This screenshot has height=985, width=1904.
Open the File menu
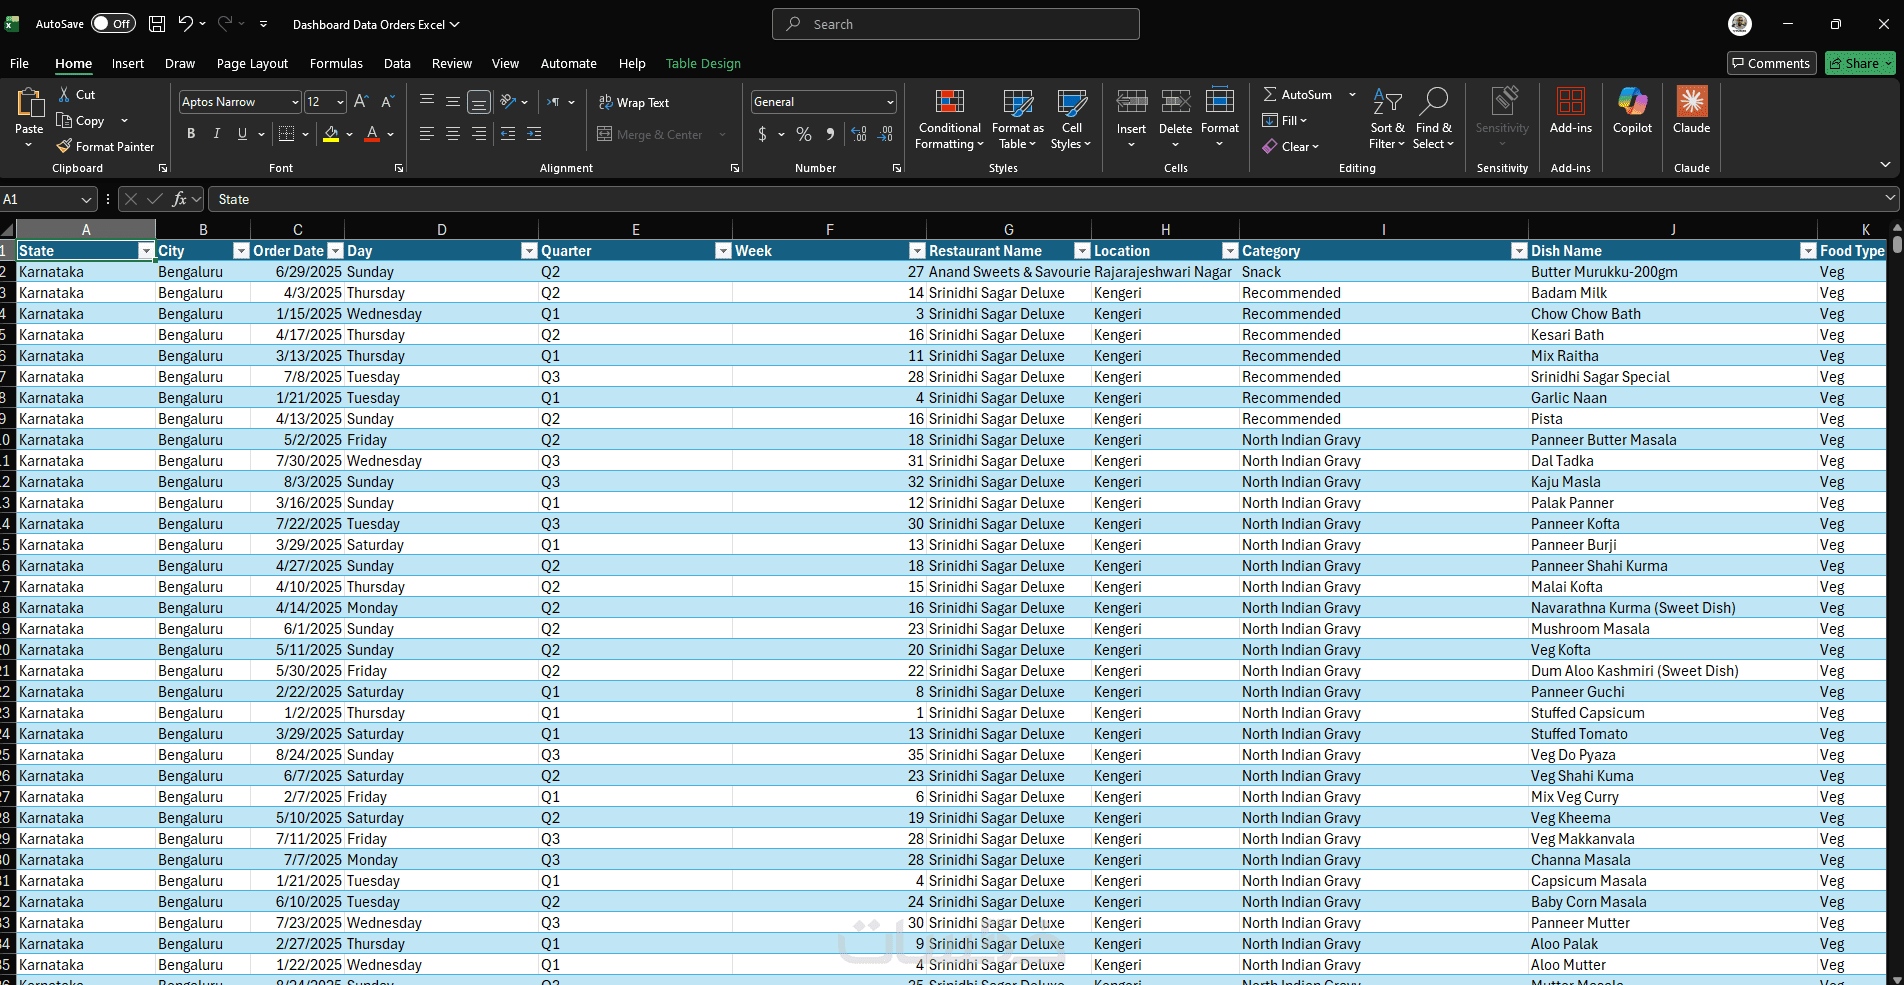(x=19, y=63)
